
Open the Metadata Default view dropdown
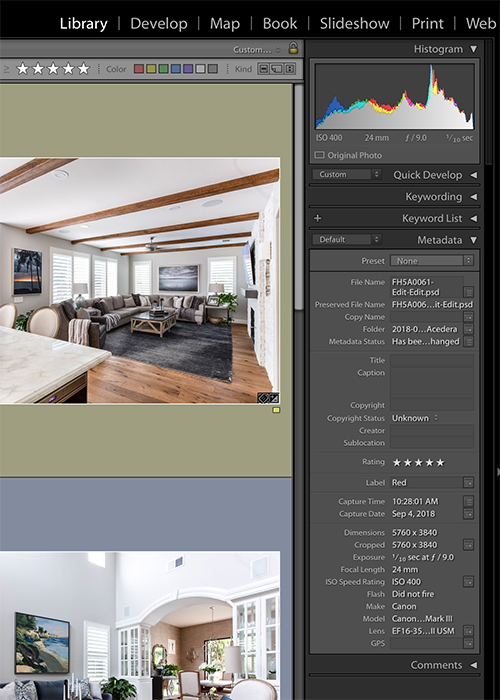346,240
